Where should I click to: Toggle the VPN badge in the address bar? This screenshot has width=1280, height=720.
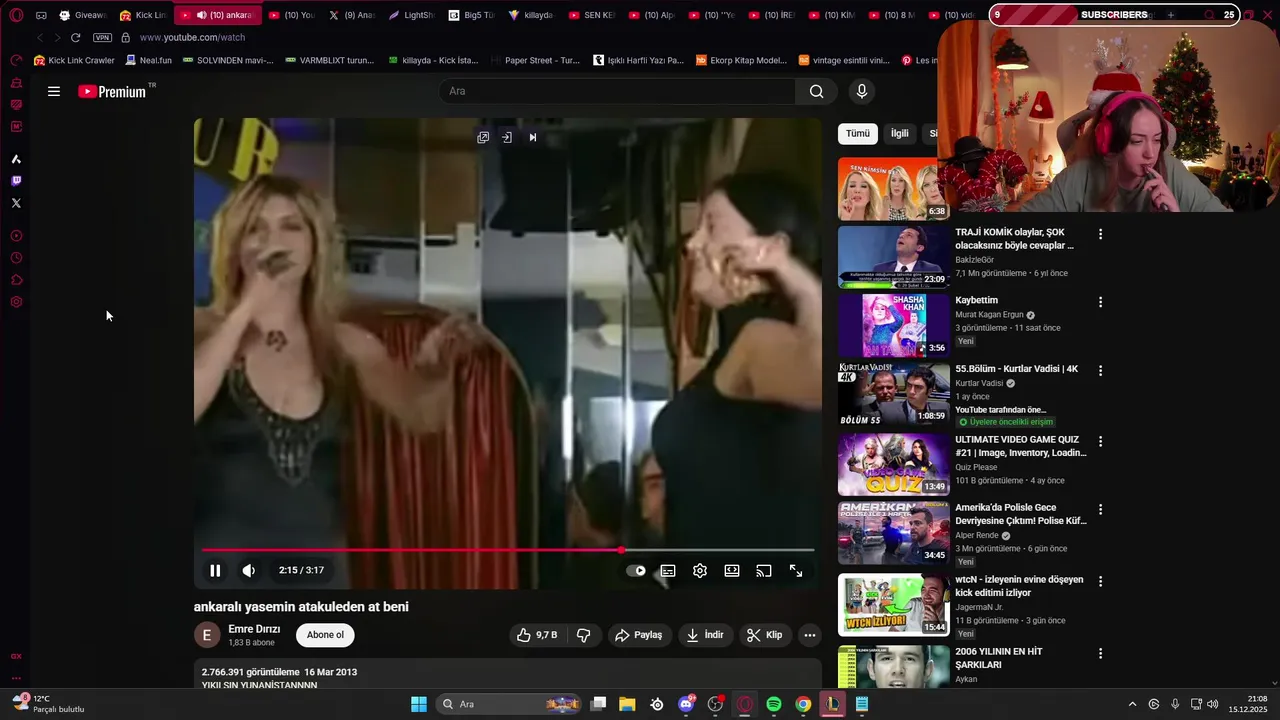tap(102, 37)
